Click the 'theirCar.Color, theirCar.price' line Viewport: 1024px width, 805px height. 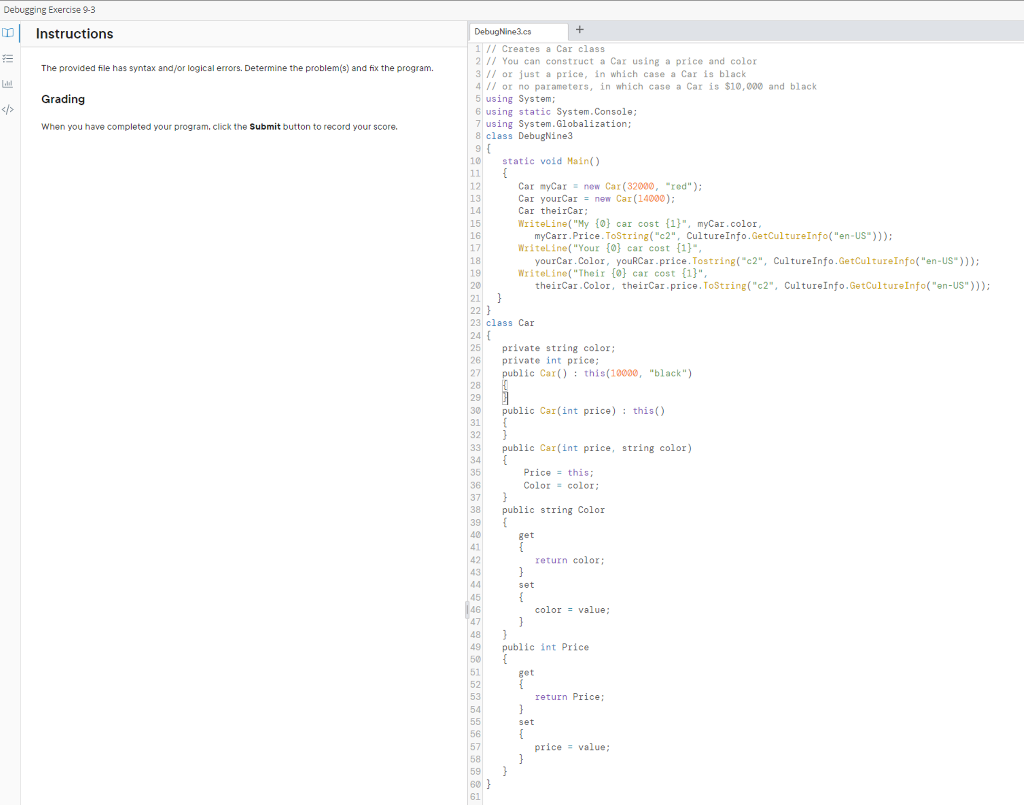tap(762, 286)
